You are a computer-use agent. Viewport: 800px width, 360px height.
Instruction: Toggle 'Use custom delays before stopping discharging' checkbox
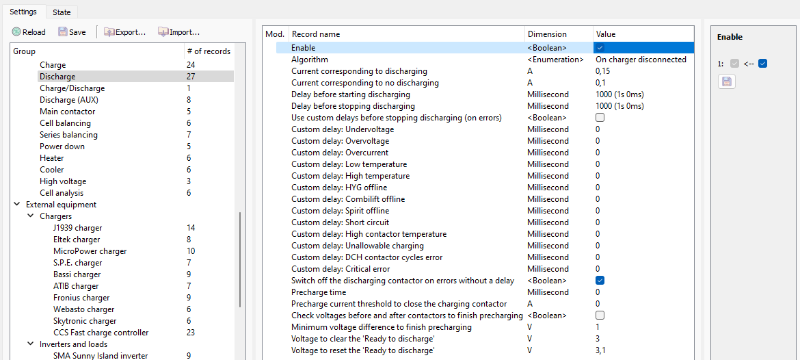pos(600,118)
